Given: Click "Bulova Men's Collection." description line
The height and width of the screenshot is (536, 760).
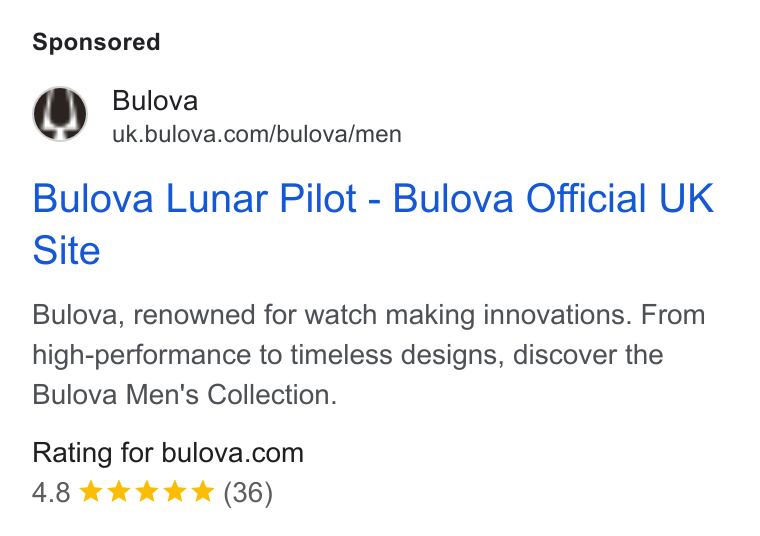Looking at the screenshot, I should click(x=185, y=394).
